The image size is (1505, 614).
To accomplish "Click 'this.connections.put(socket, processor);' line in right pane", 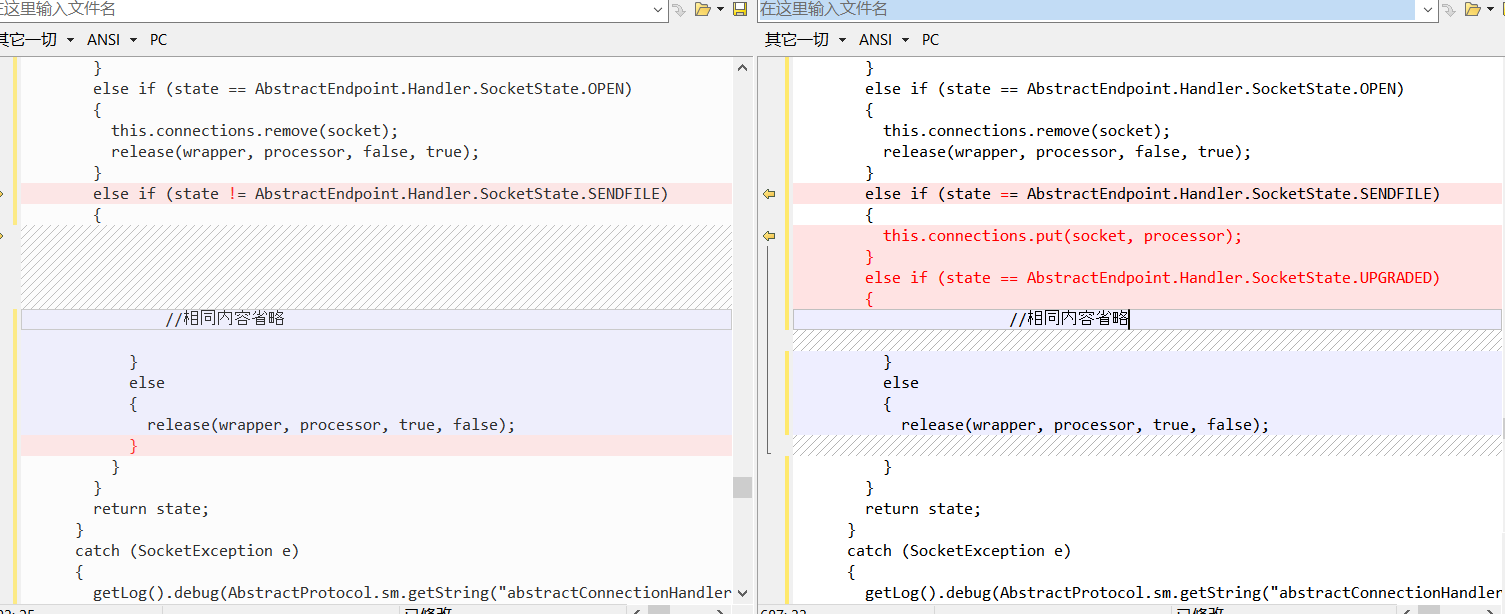I will coord(1147,236).
